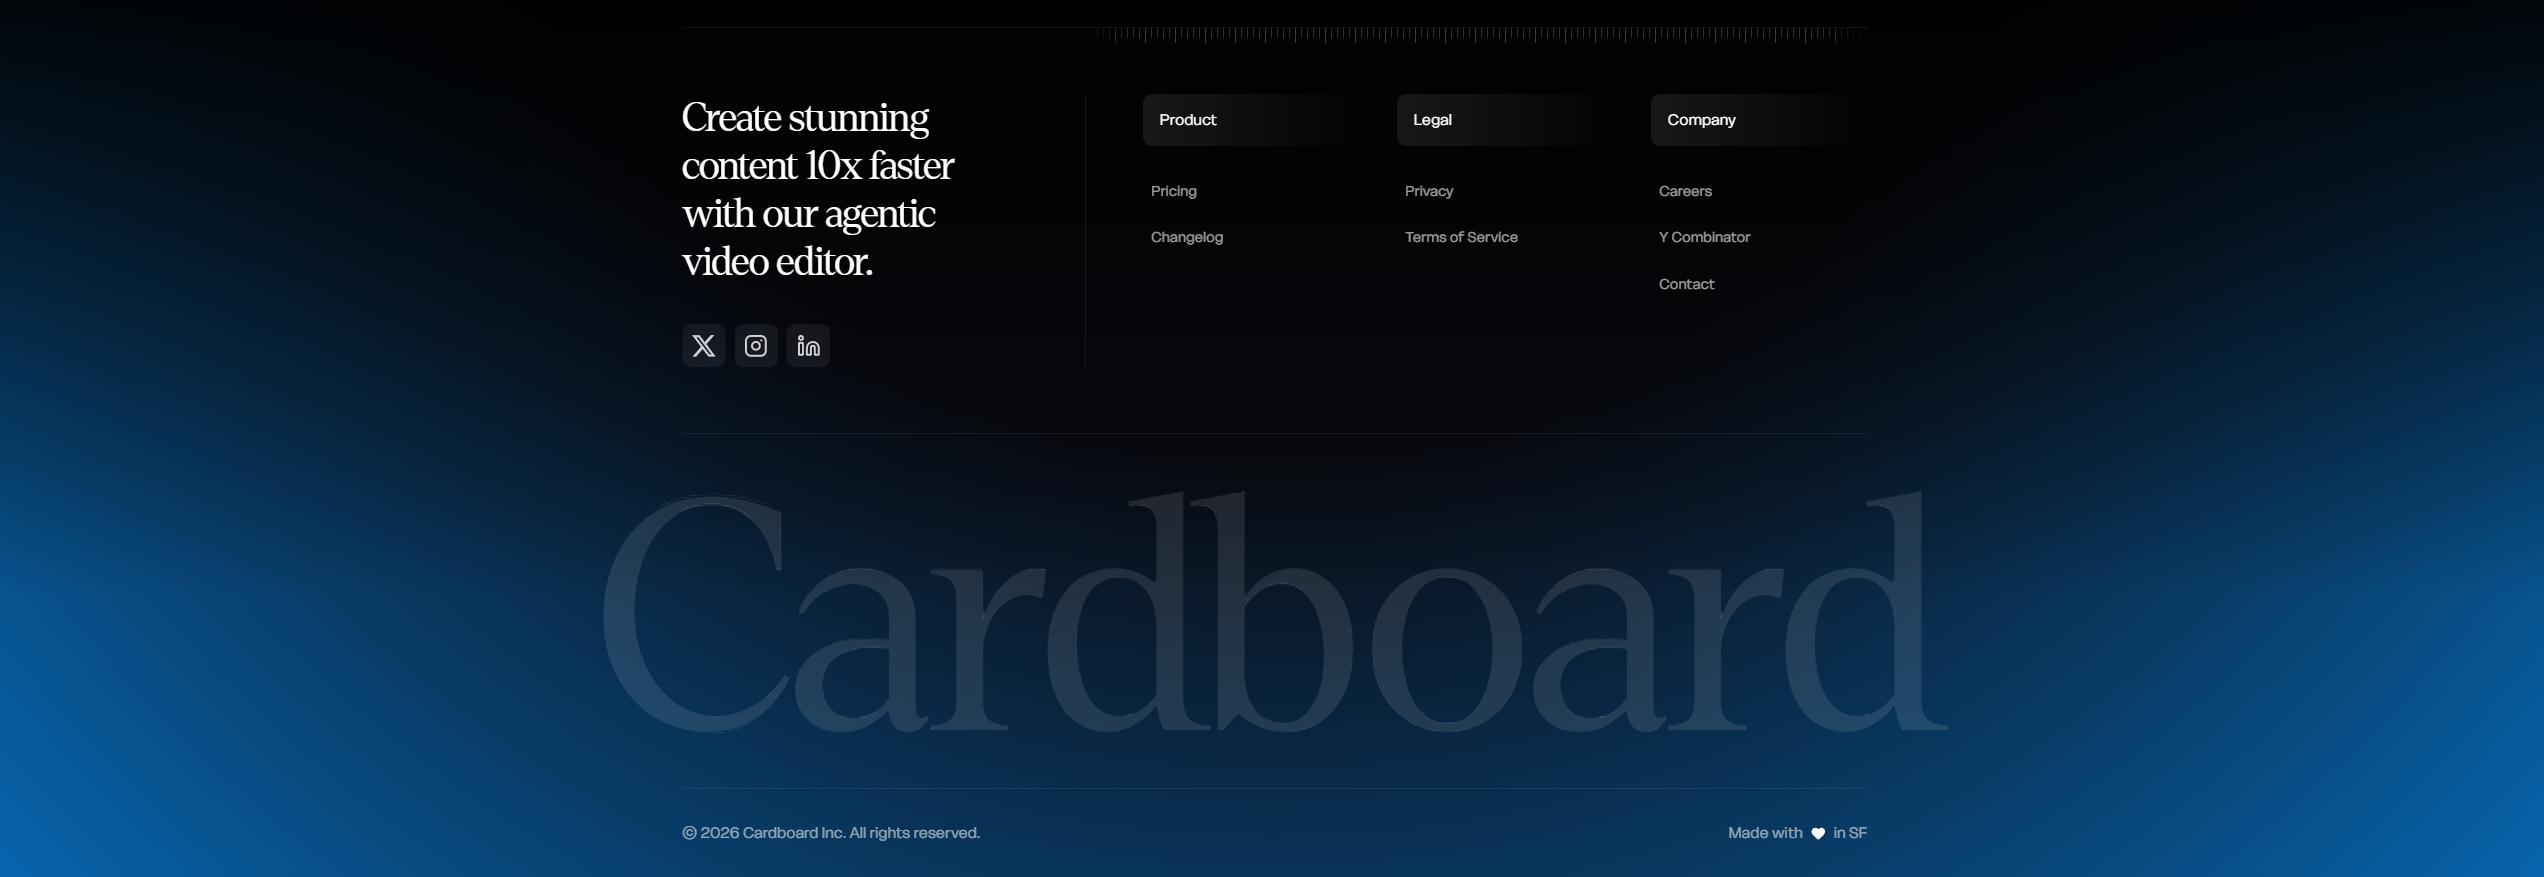This screenshot has height=877, width=2544.
Task: Open the Pricing link
Action: click(1173, 191)
